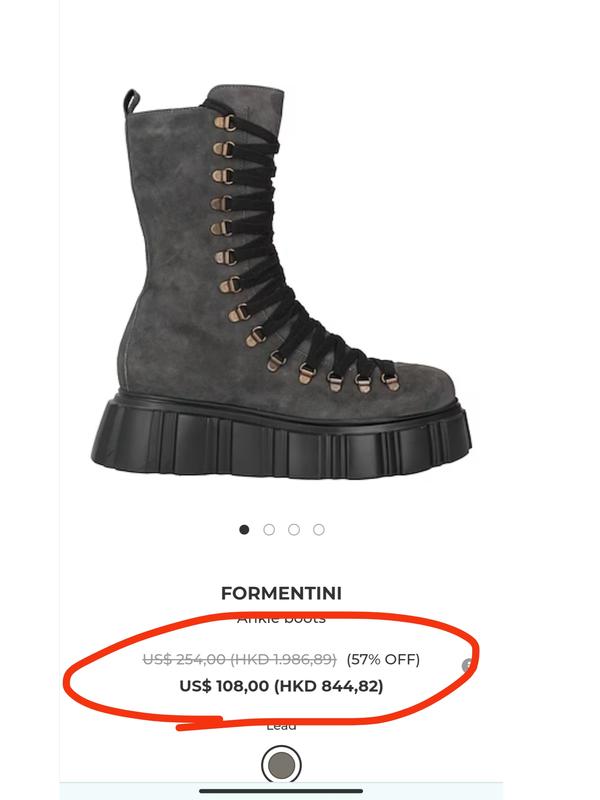Go to the third image dot
Viewport: 600px width, 800px height.
[294, 530]
